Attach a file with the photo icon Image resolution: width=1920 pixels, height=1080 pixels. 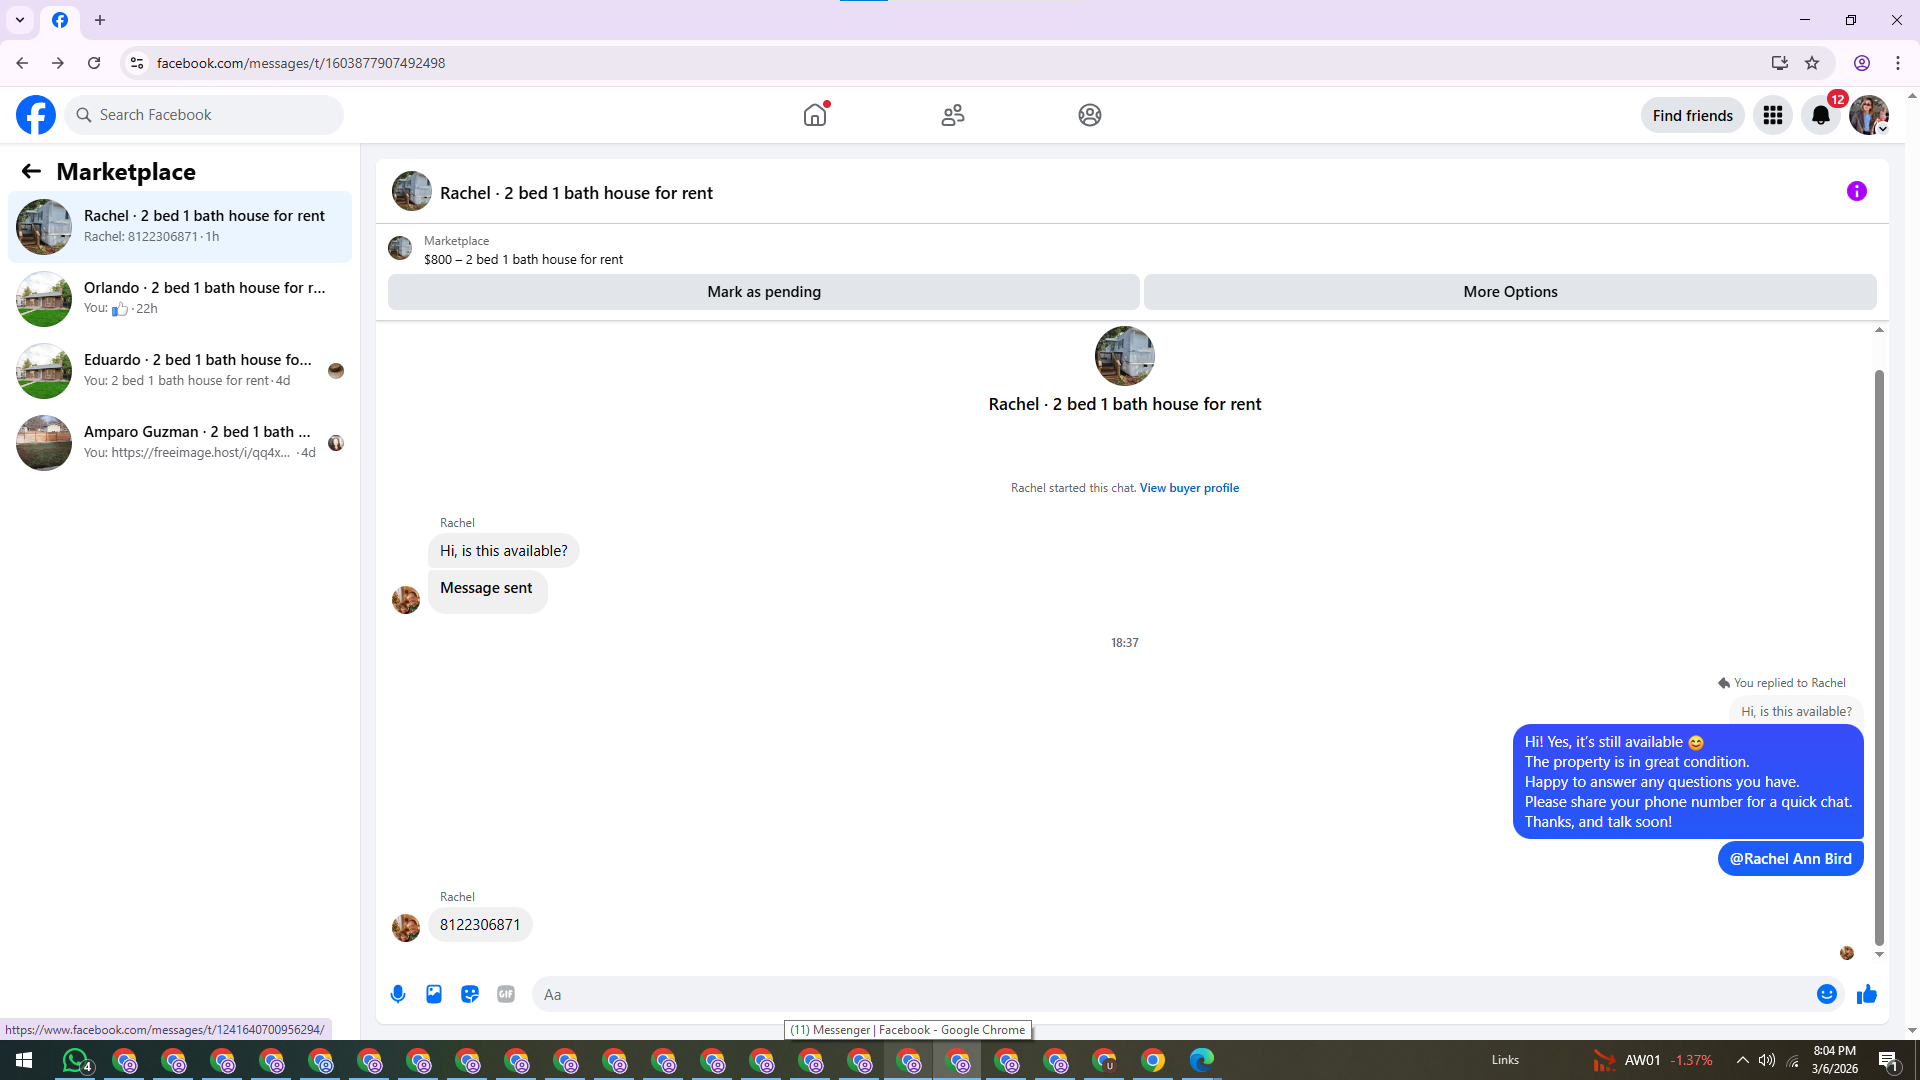coord(434,994)
